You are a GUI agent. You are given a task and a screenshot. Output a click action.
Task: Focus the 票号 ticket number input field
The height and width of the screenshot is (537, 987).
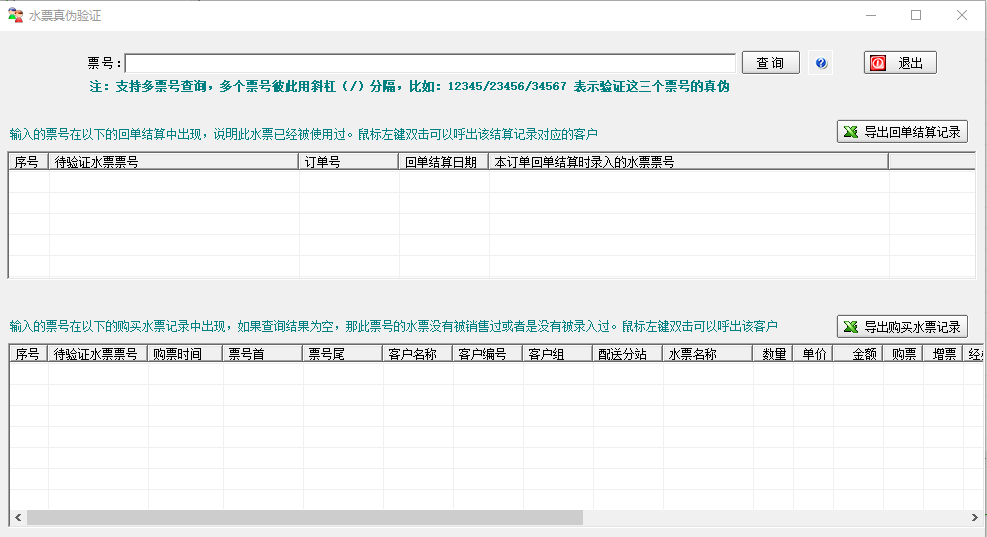coord(430,63)
